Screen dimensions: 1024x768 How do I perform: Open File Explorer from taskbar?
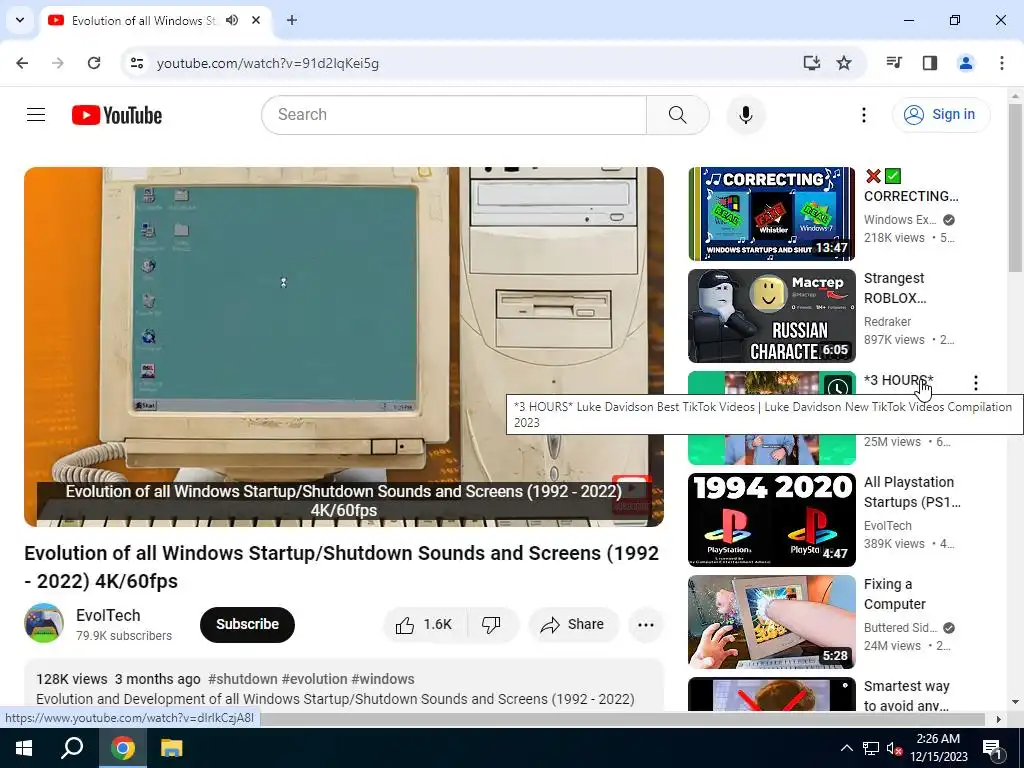tap(171, 748)
